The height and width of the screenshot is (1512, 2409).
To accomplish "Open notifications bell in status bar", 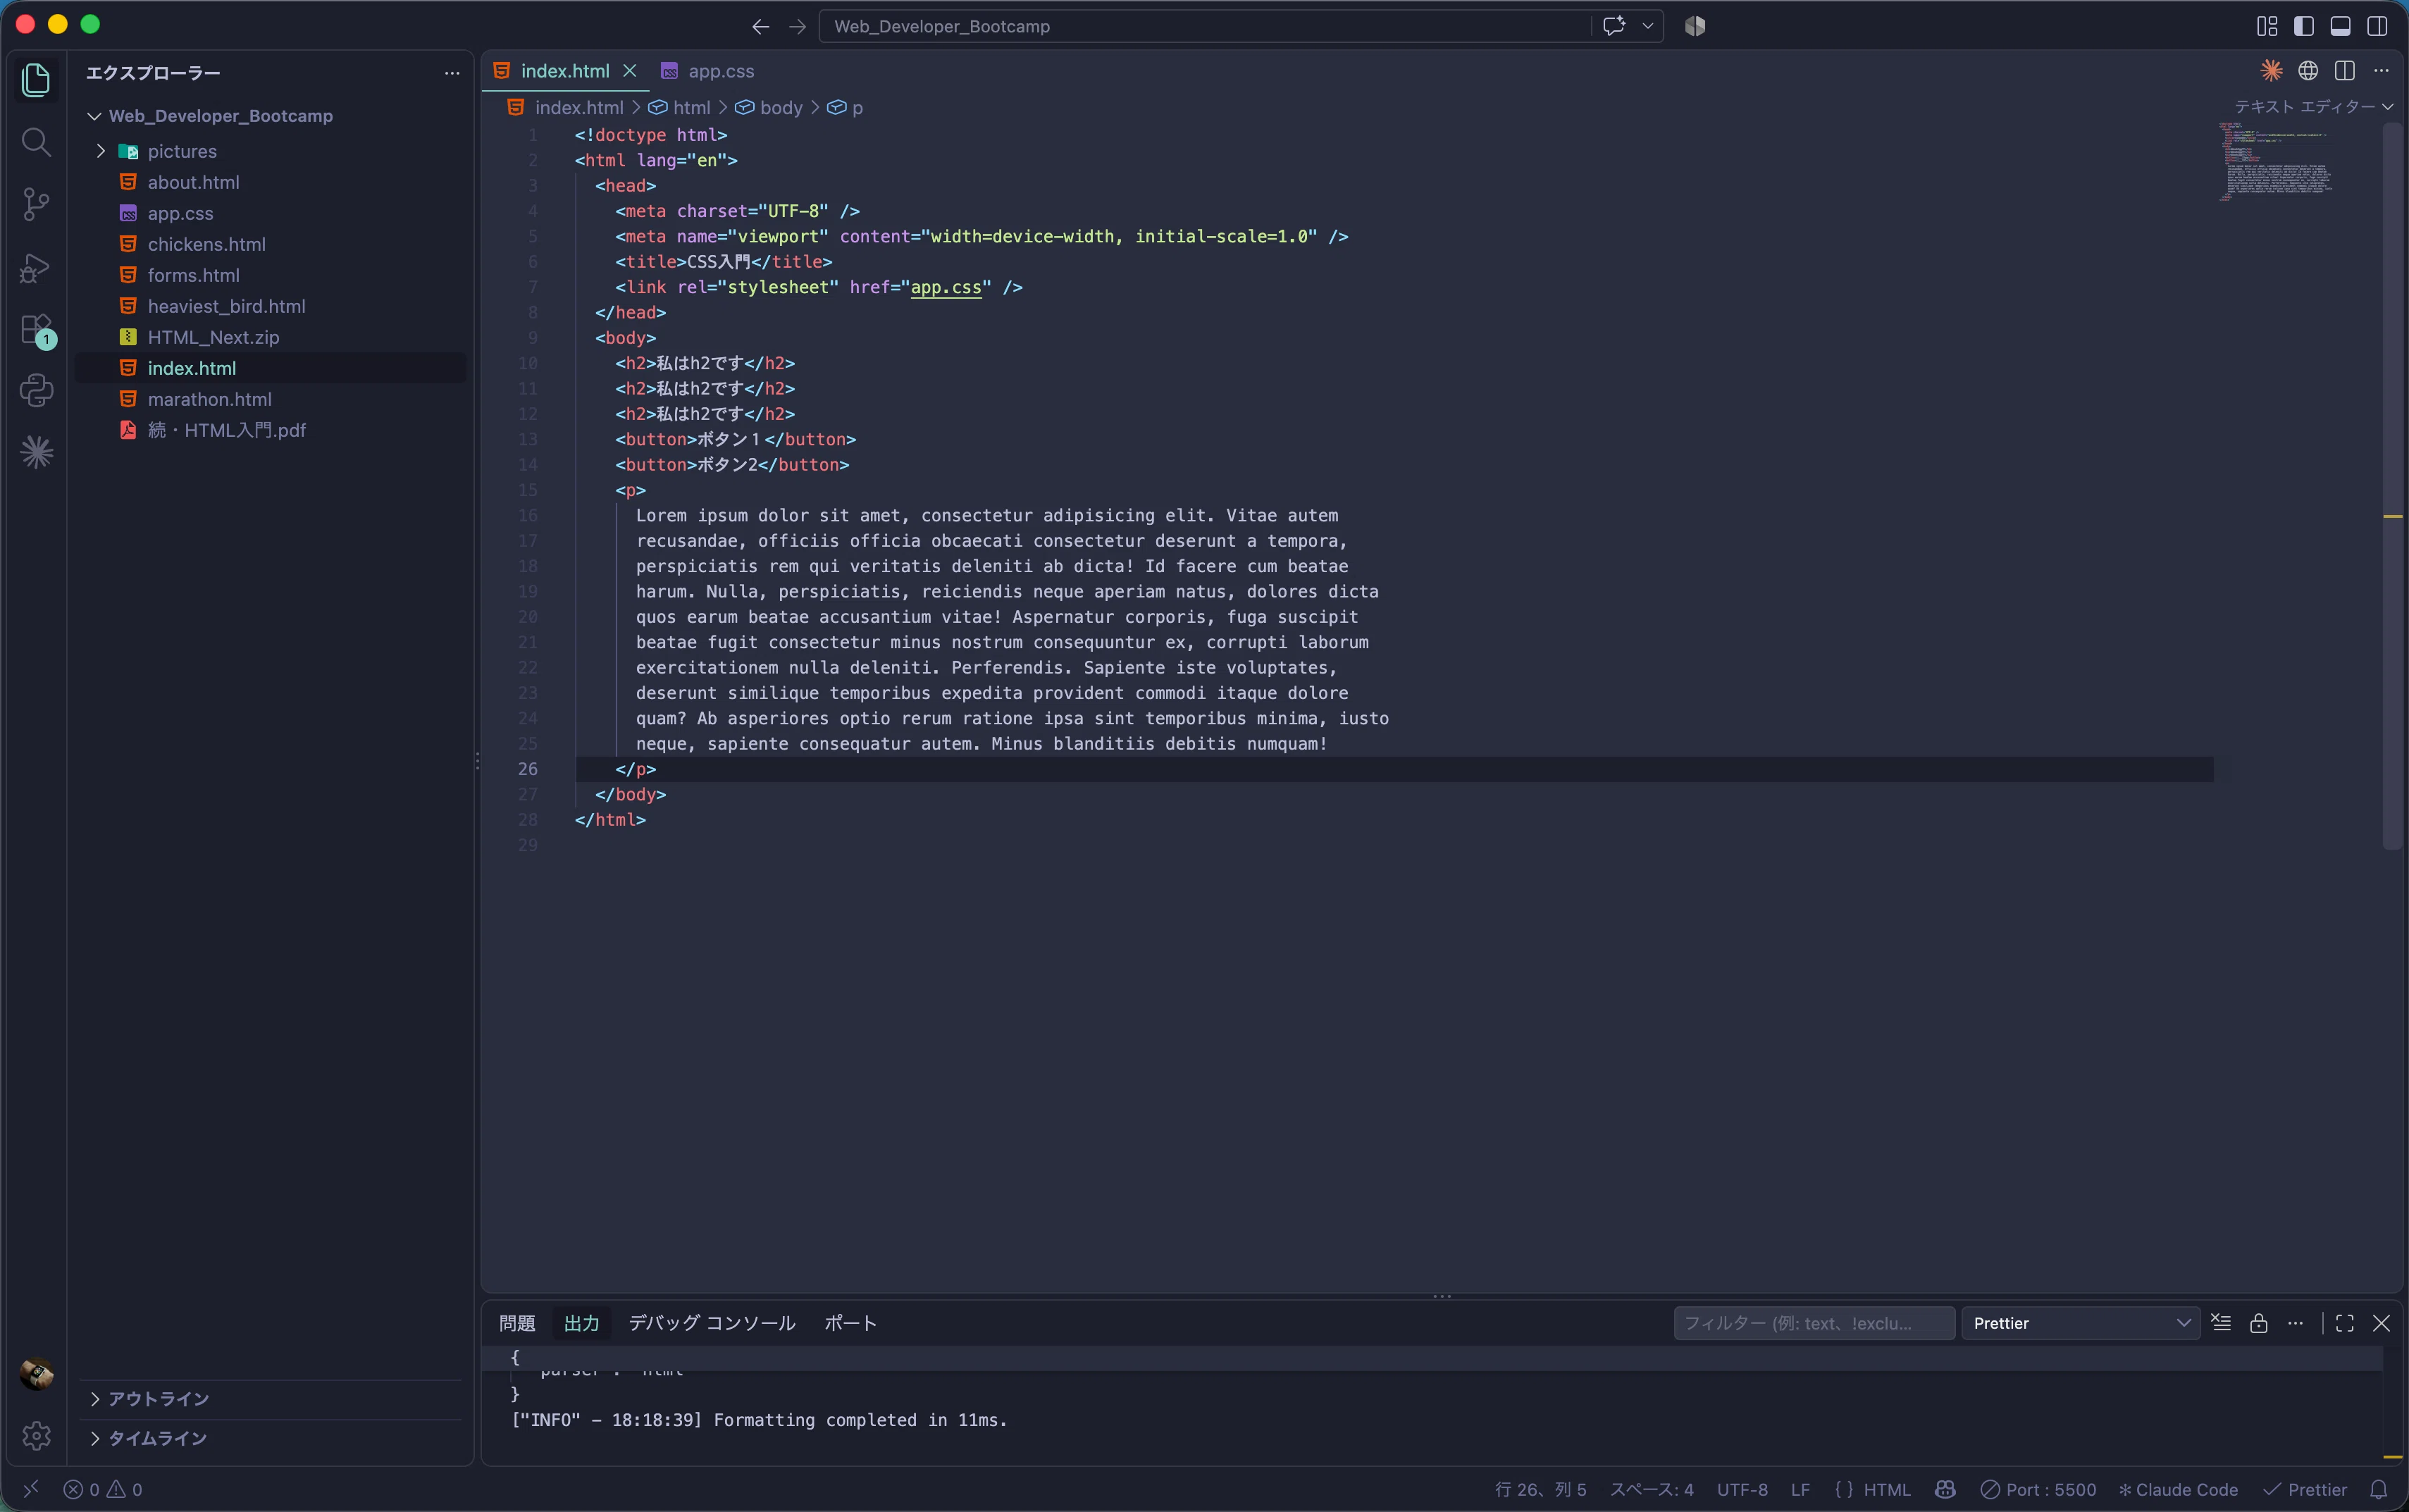I will pyautogui.click(x=2379, y=1489).
